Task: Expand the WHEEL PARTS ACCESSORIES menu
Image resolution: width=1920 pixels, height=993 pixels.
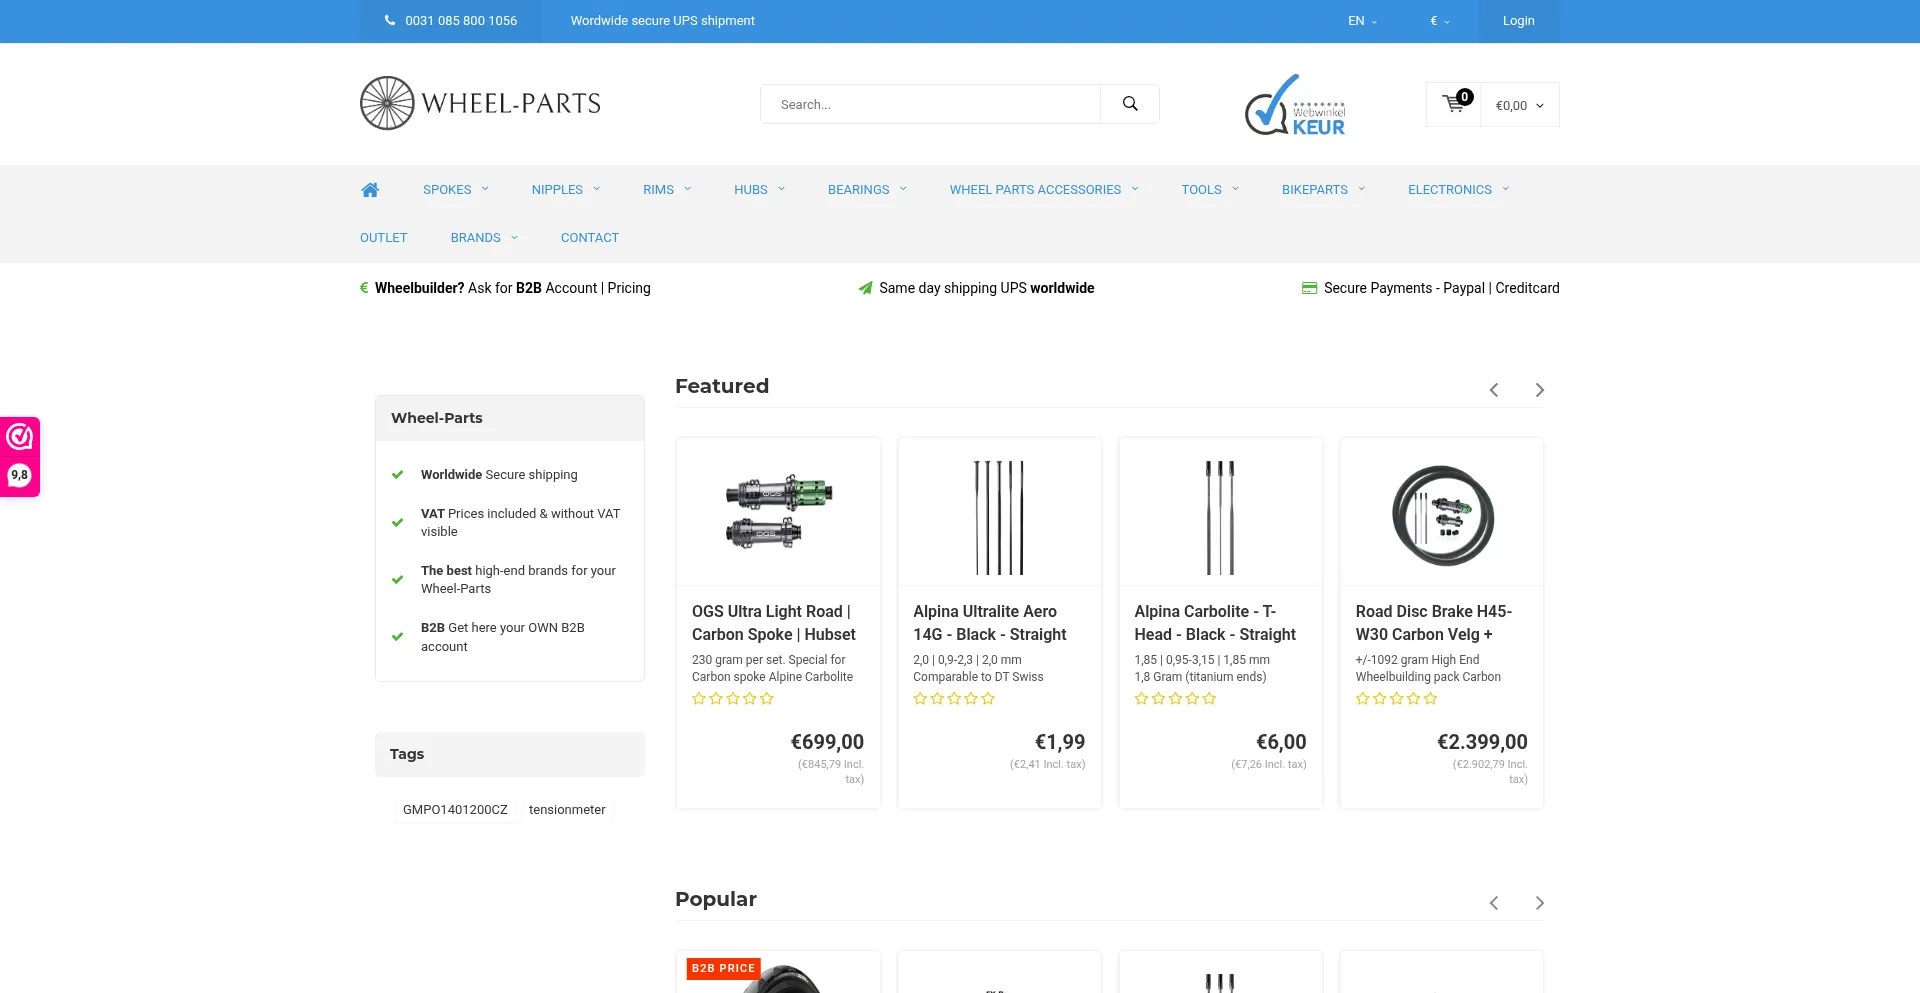Action: (1044, 190)
